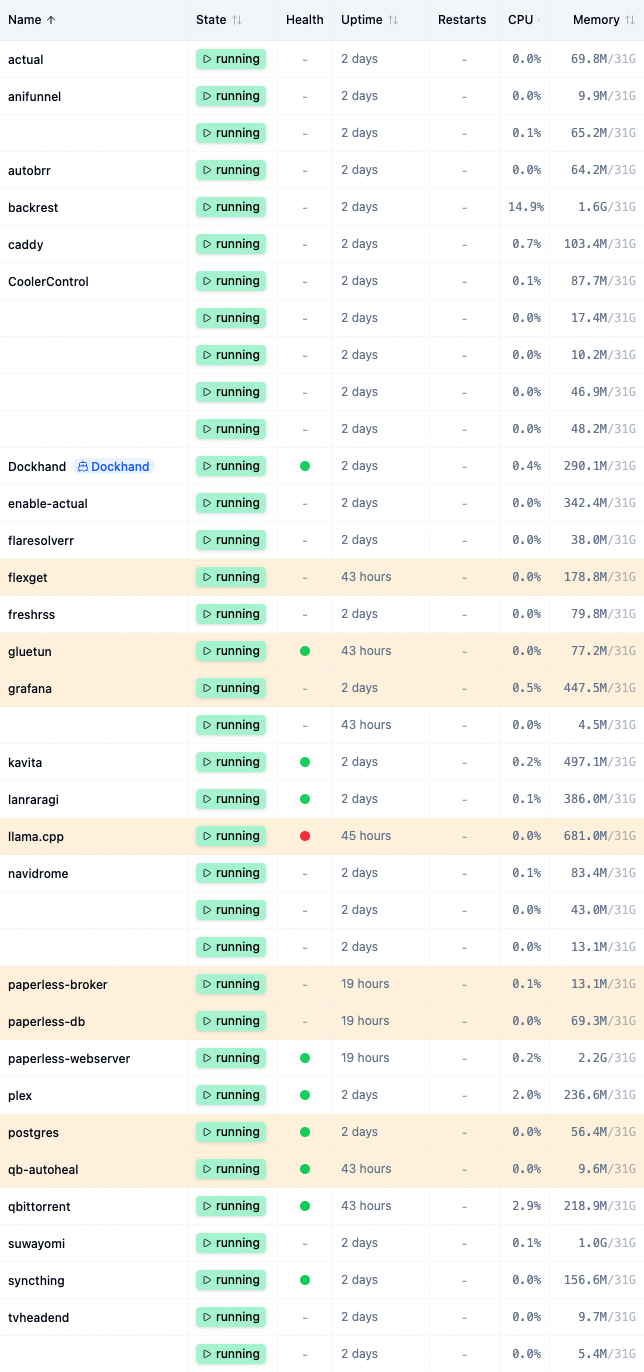This screenshot has width=644, height=1372.
Task: Click the 45 hours uptime cell
Action: point(366,836)
